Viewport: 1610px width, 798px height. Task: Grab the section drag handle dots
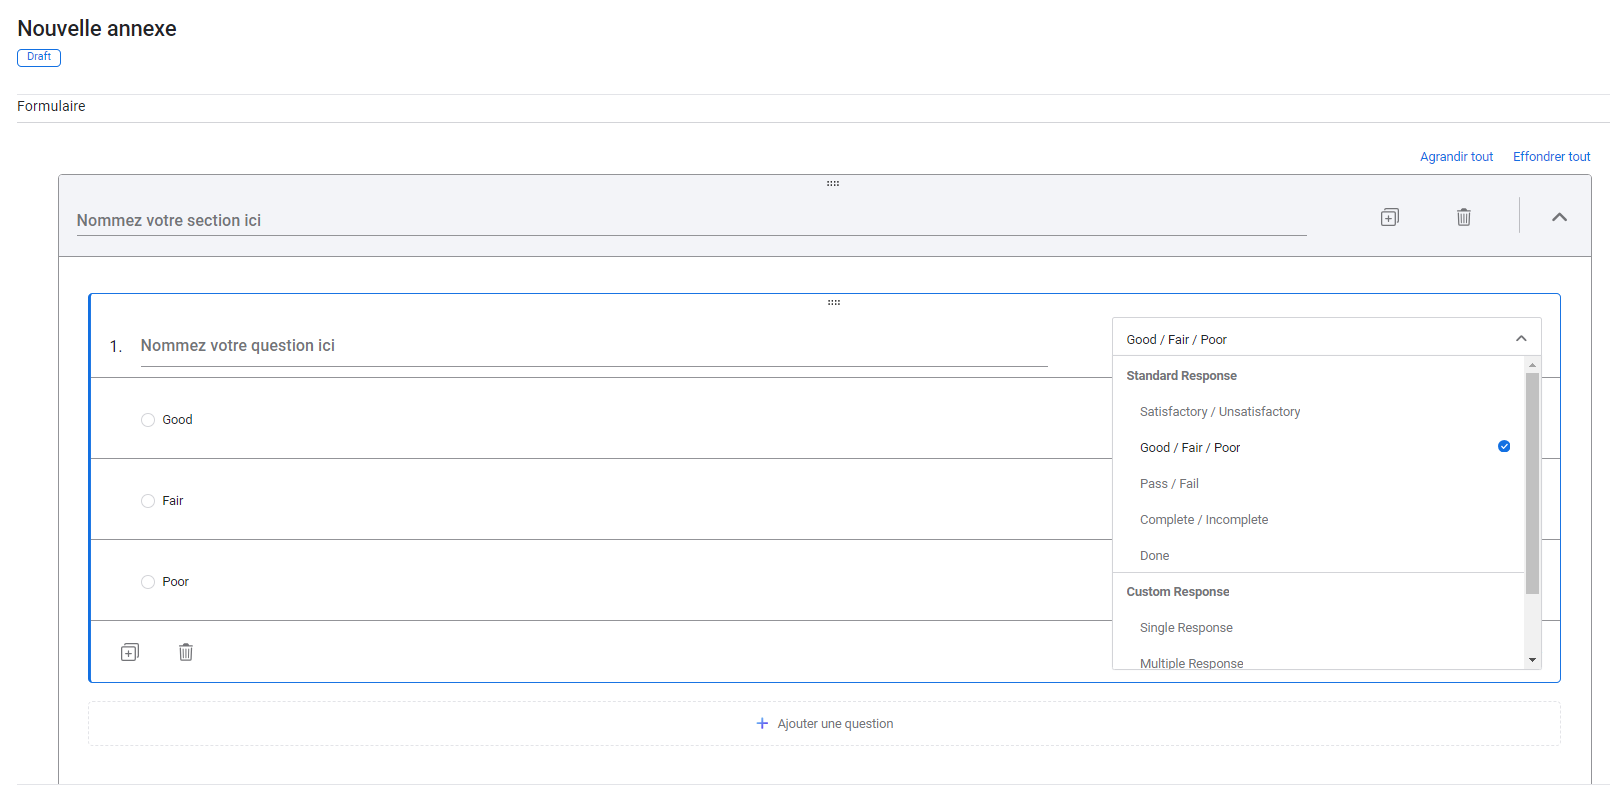point(833,184)
